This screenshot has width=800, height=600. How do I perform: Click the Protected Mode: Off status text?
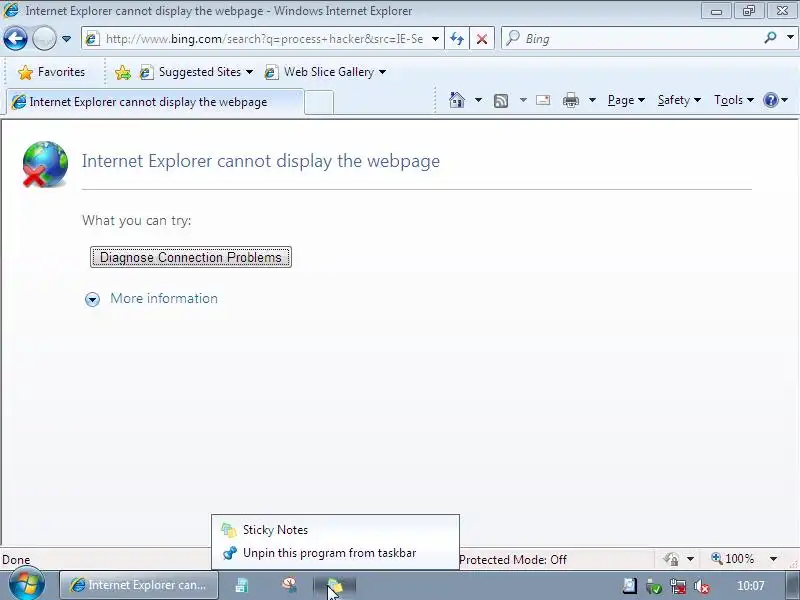pos(513,560)
